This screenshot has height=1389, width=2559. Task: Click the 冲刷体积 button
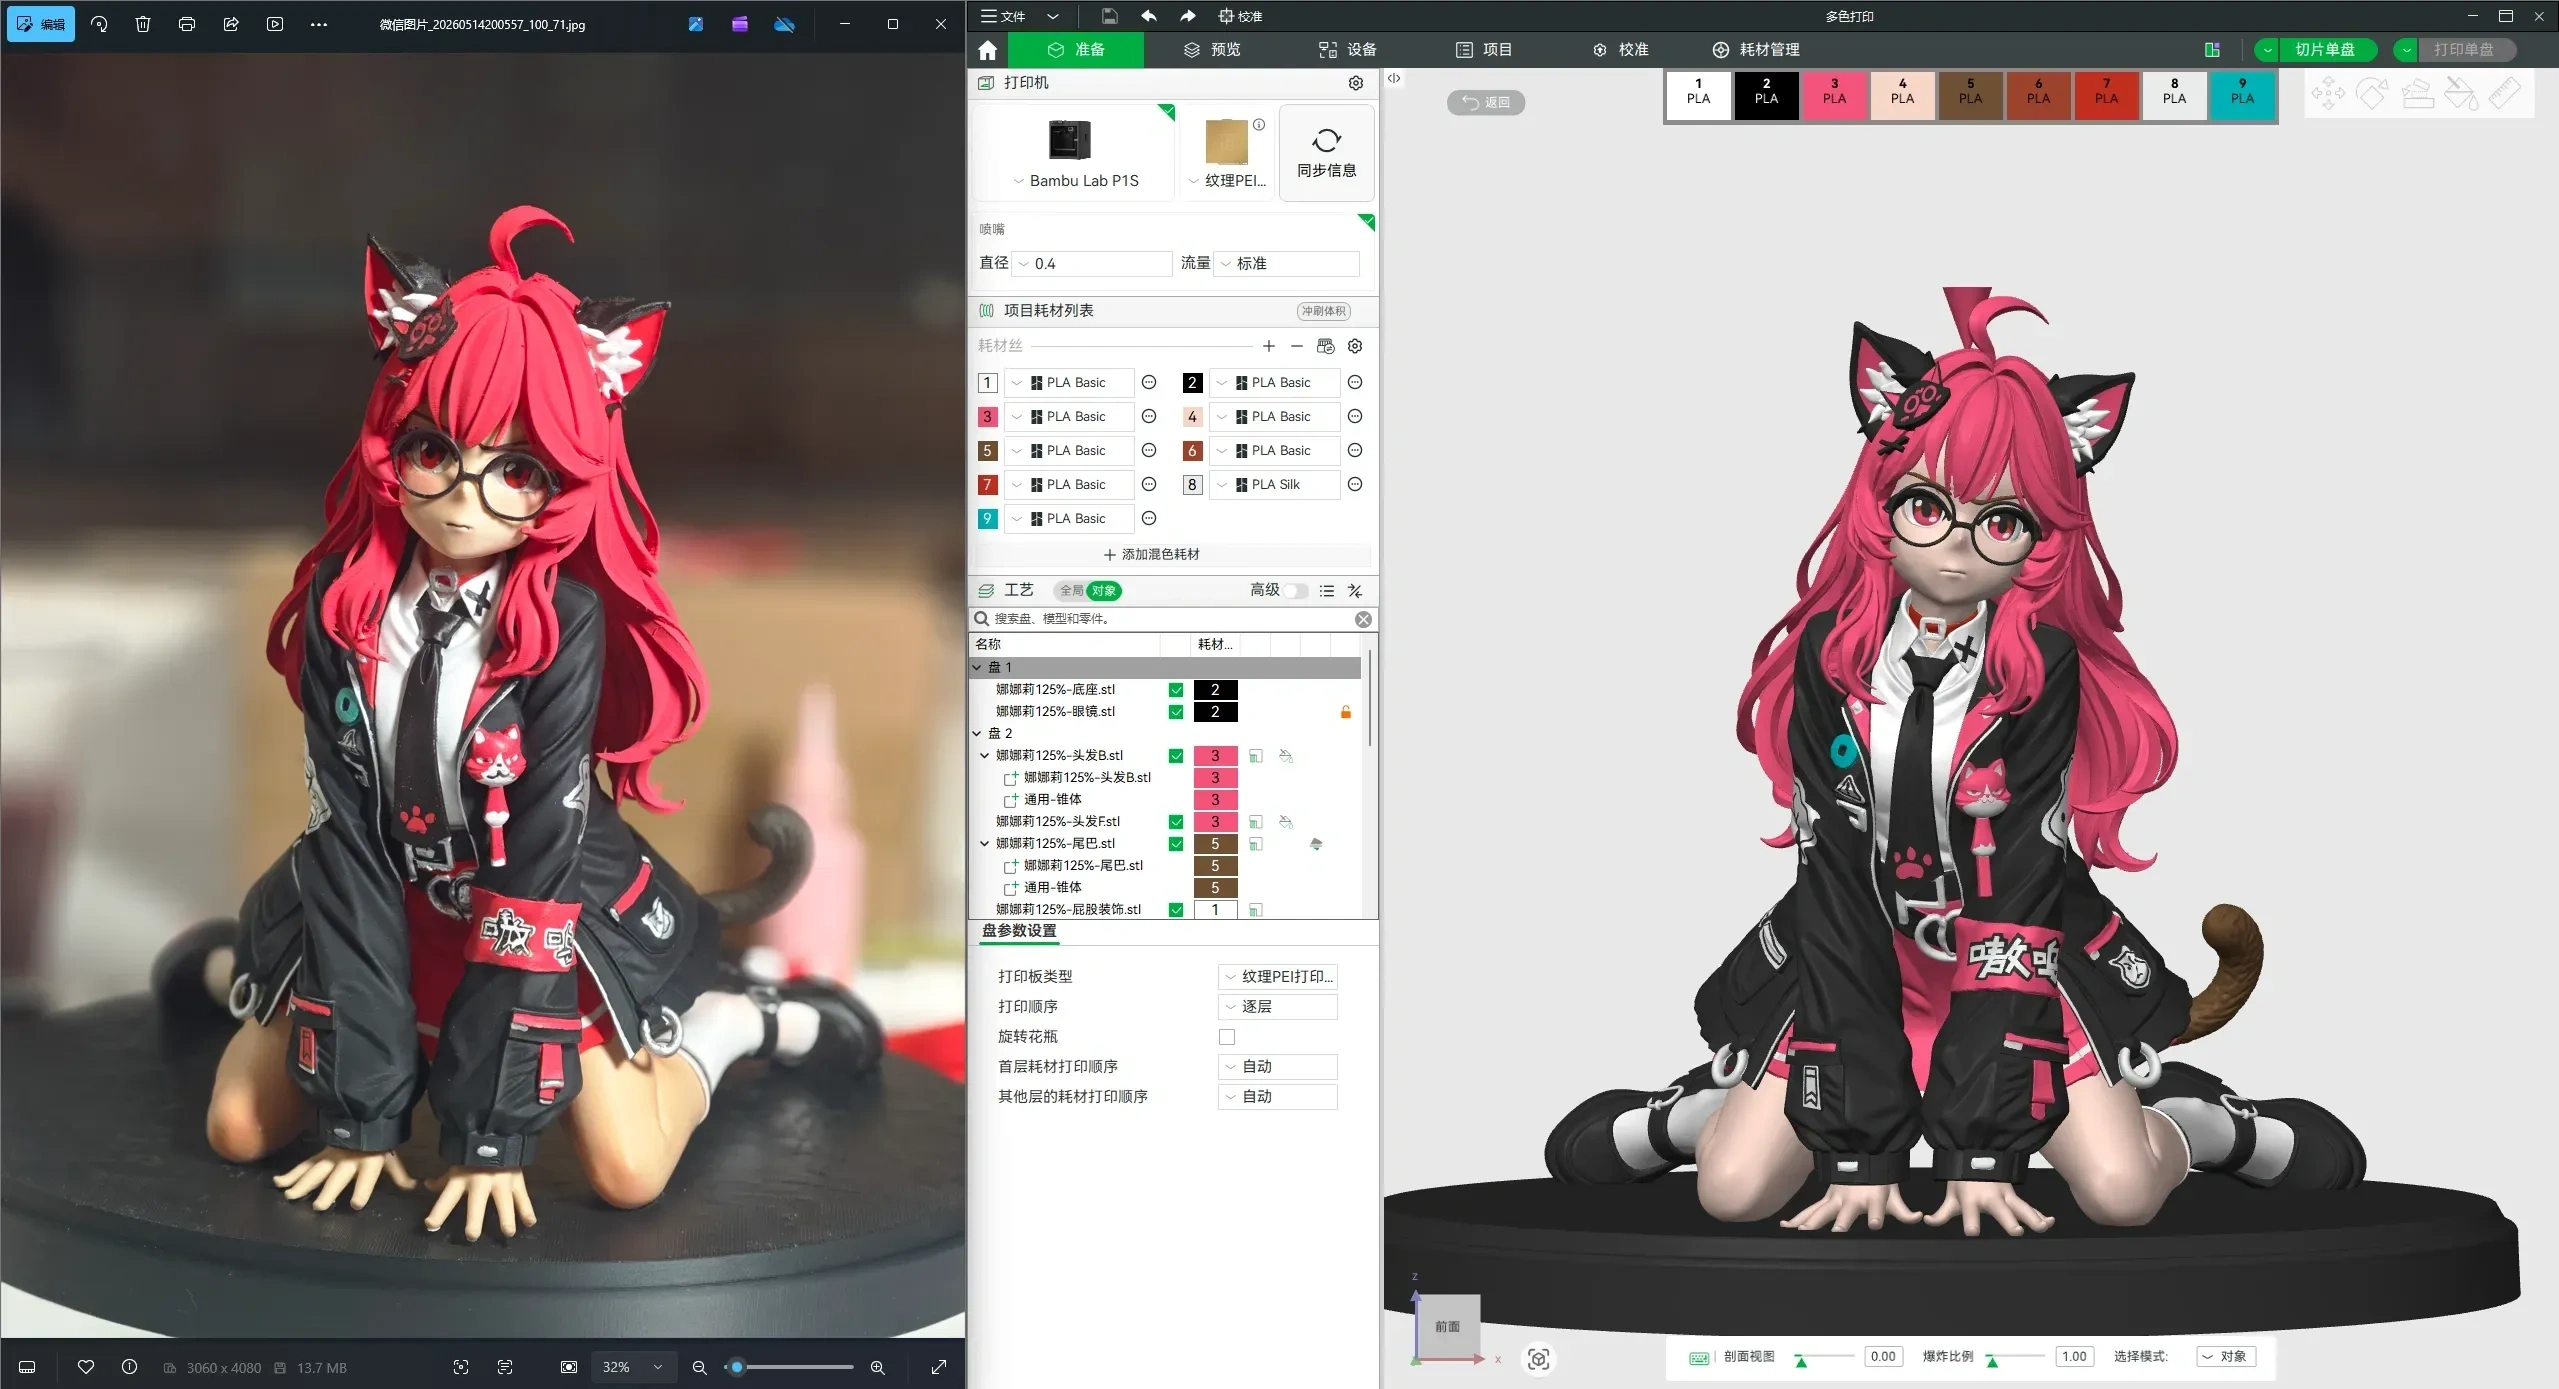click(1324, 311)
